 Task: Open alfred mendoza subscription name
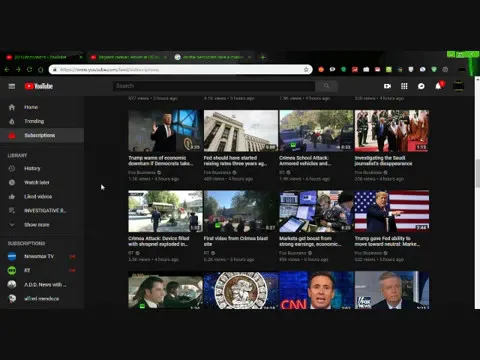point(41,299)
